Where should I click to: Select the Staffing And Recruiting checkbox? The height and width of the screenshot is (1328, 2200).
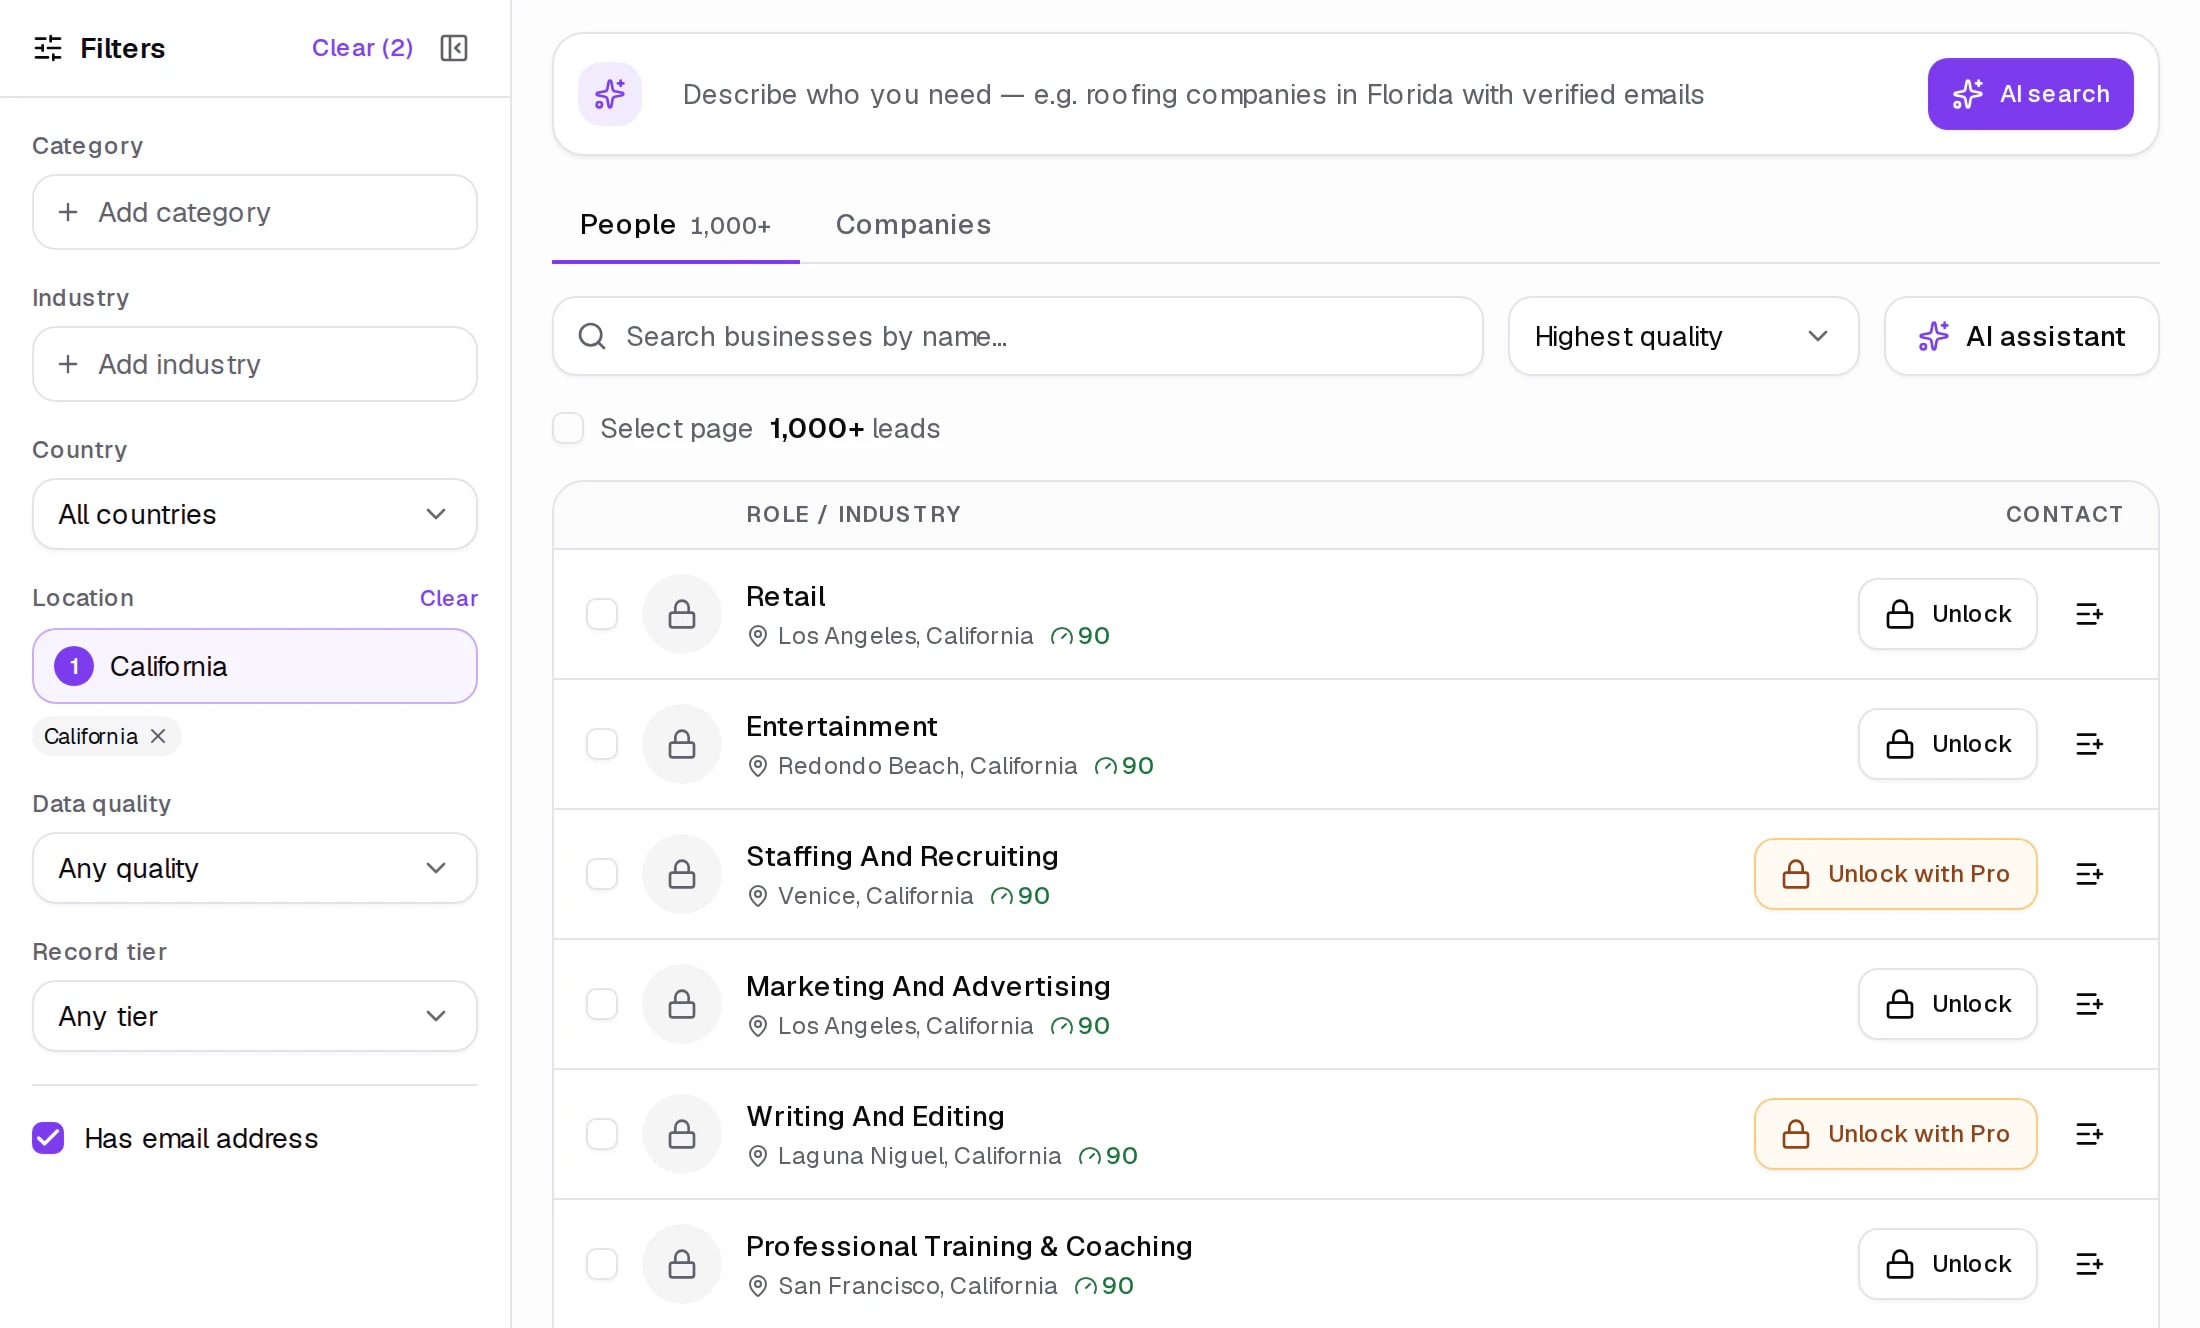pos(602,874)
